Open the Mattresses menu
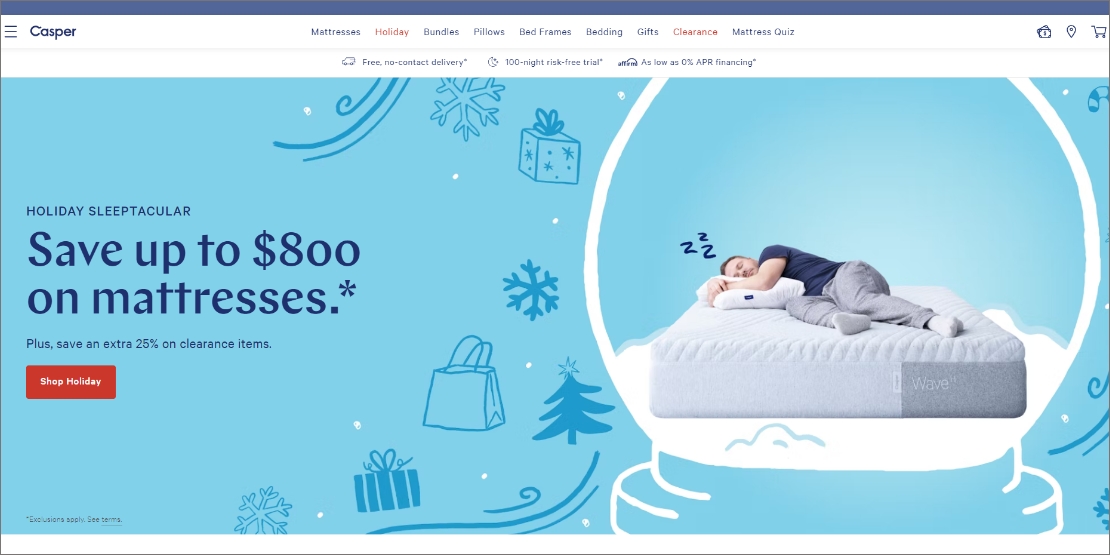Screen dimensions: 1110x555 336,32
